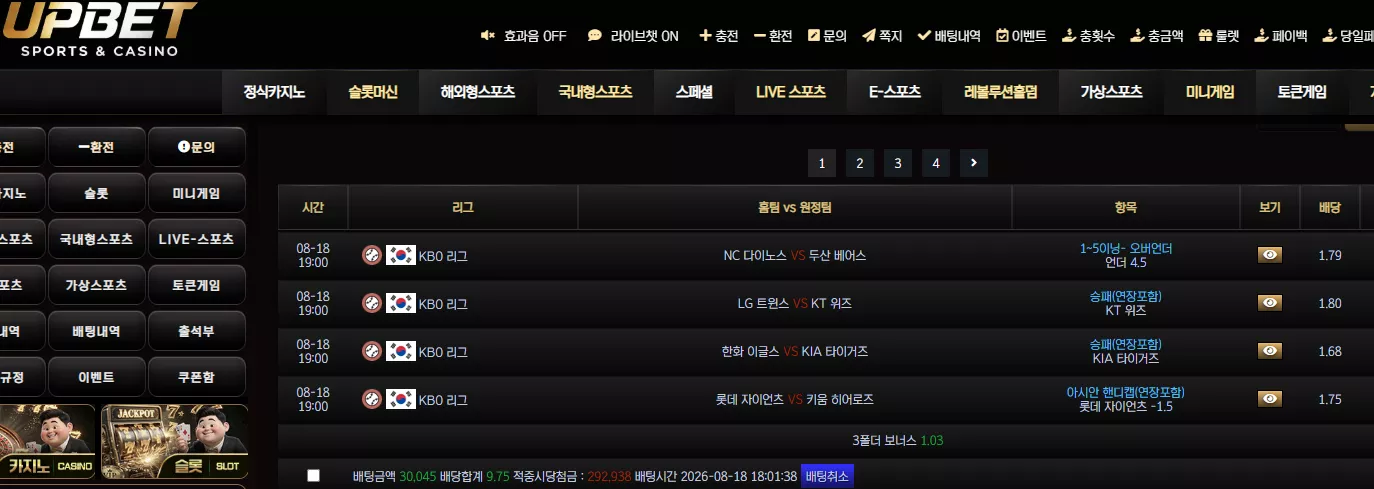This screenshot has height=489, width=1374.
Task: Go to 슬롯머신 tab
Action: tap(373, 92)
